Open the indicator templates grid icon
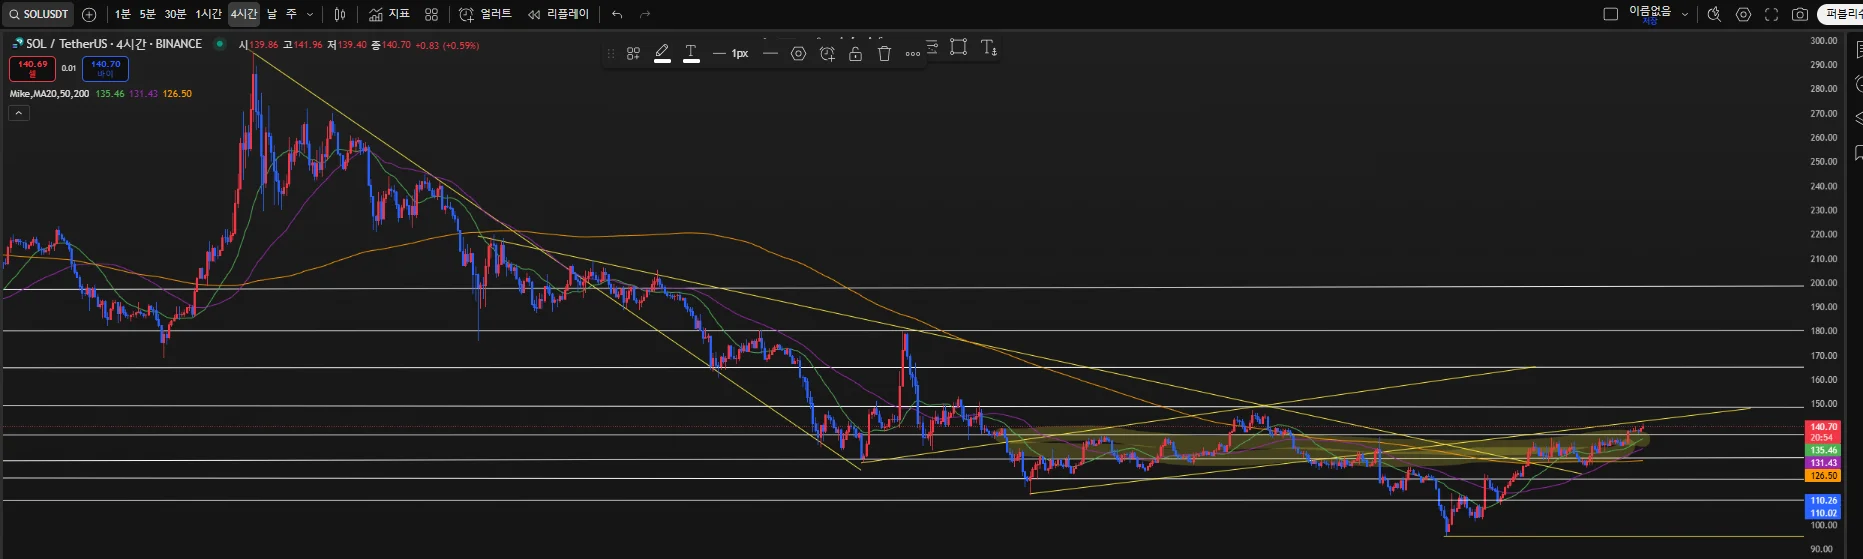The height and width of the screenshot is (559, 1863). pos(431,14)
